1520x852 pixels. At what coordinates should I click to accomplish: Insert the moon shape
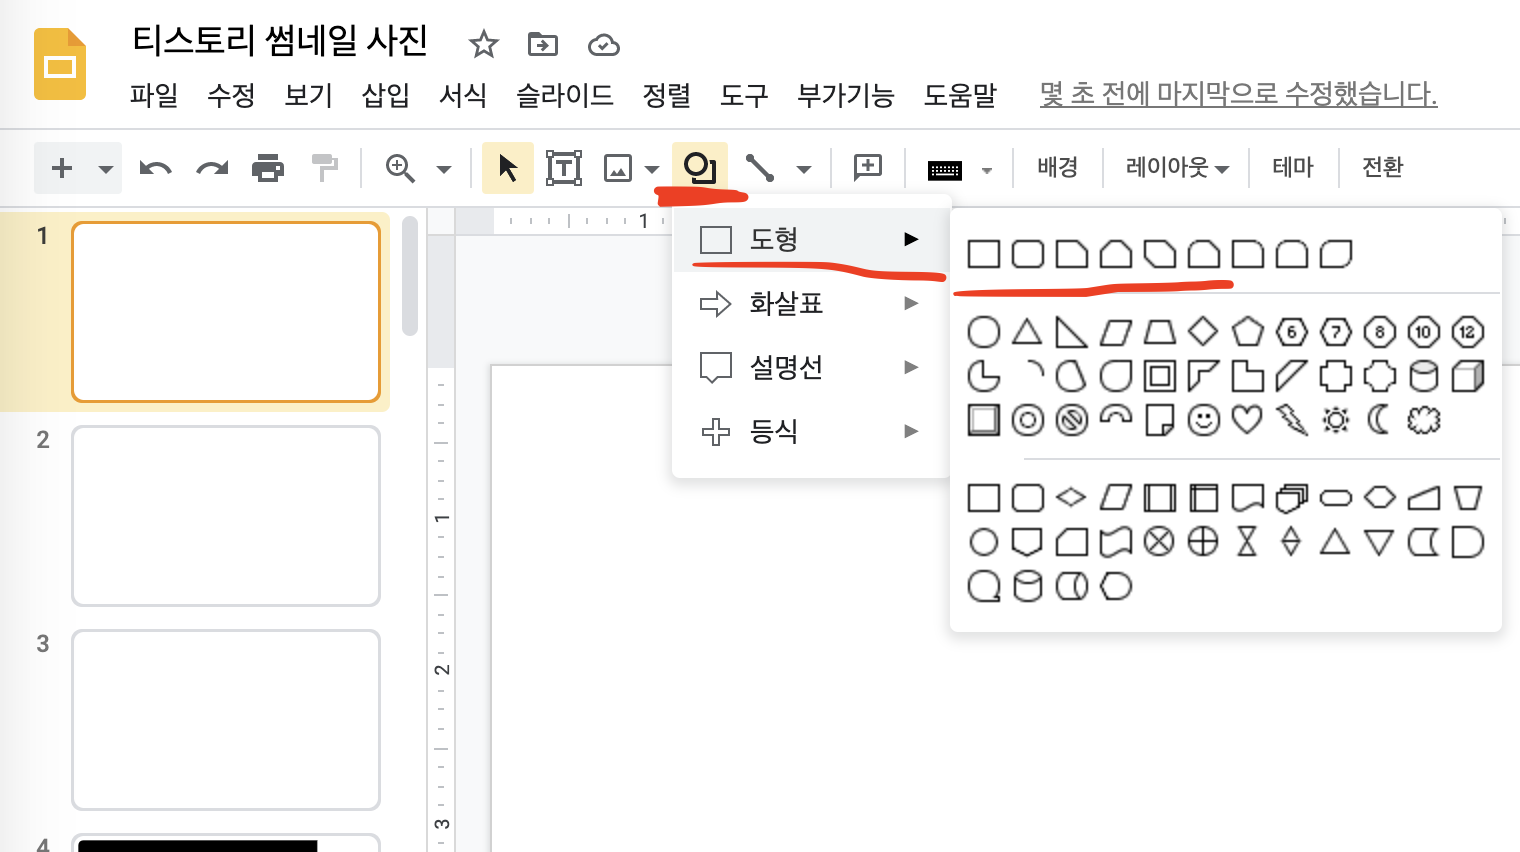coord(1379,420)
